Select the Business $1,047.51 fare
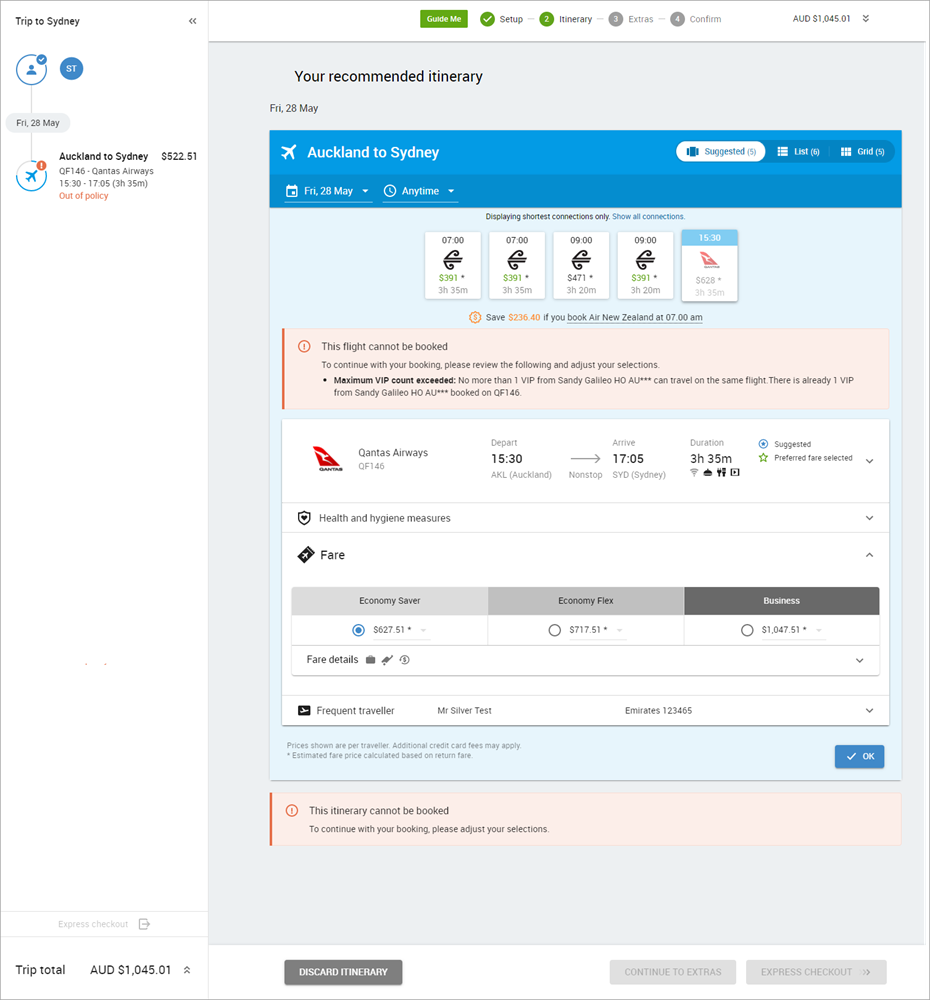This screenshot has height=1000, width=930. pyautogui.click(x=747, y=630)
